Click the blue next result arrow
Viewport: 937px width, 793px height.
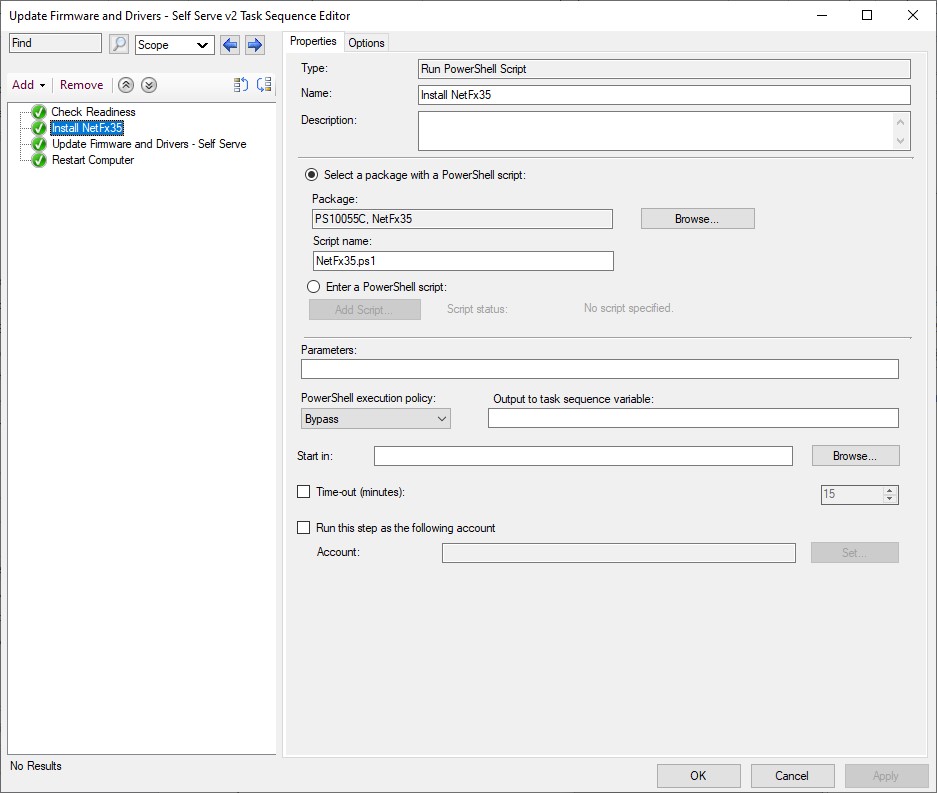point(254,44)
